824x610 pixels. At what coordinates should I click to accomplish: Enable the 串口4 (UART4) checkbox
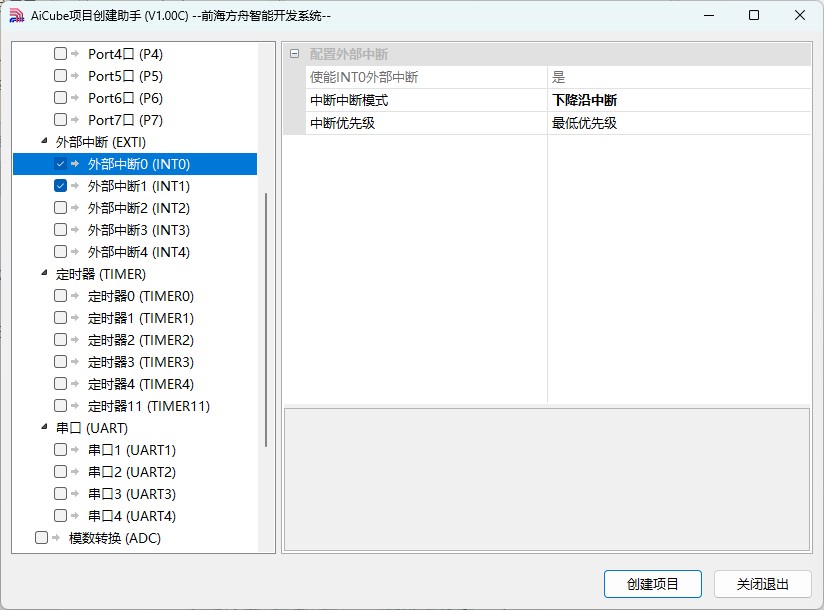(x=60, y=516)
